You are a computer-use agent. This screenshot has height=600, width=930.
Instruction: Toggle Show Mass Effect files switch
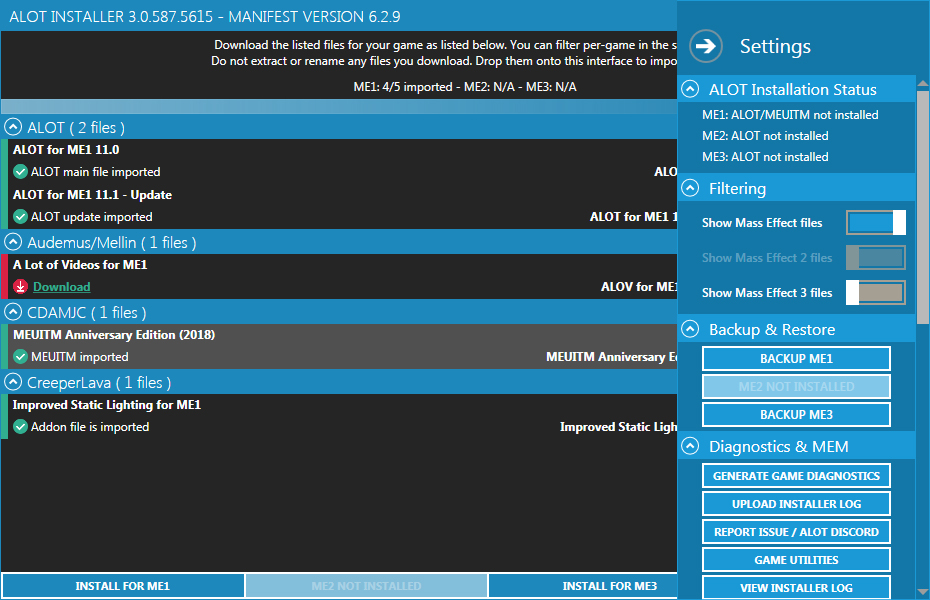876,223
